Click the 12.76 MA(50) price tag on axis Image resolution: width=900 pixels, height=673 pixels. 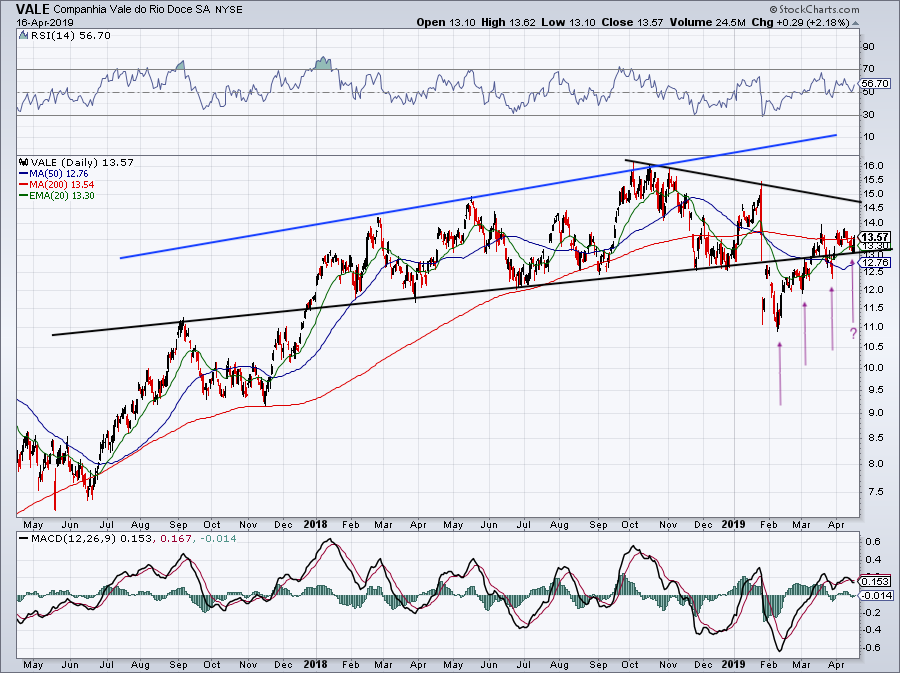click(x=876, y=262)
